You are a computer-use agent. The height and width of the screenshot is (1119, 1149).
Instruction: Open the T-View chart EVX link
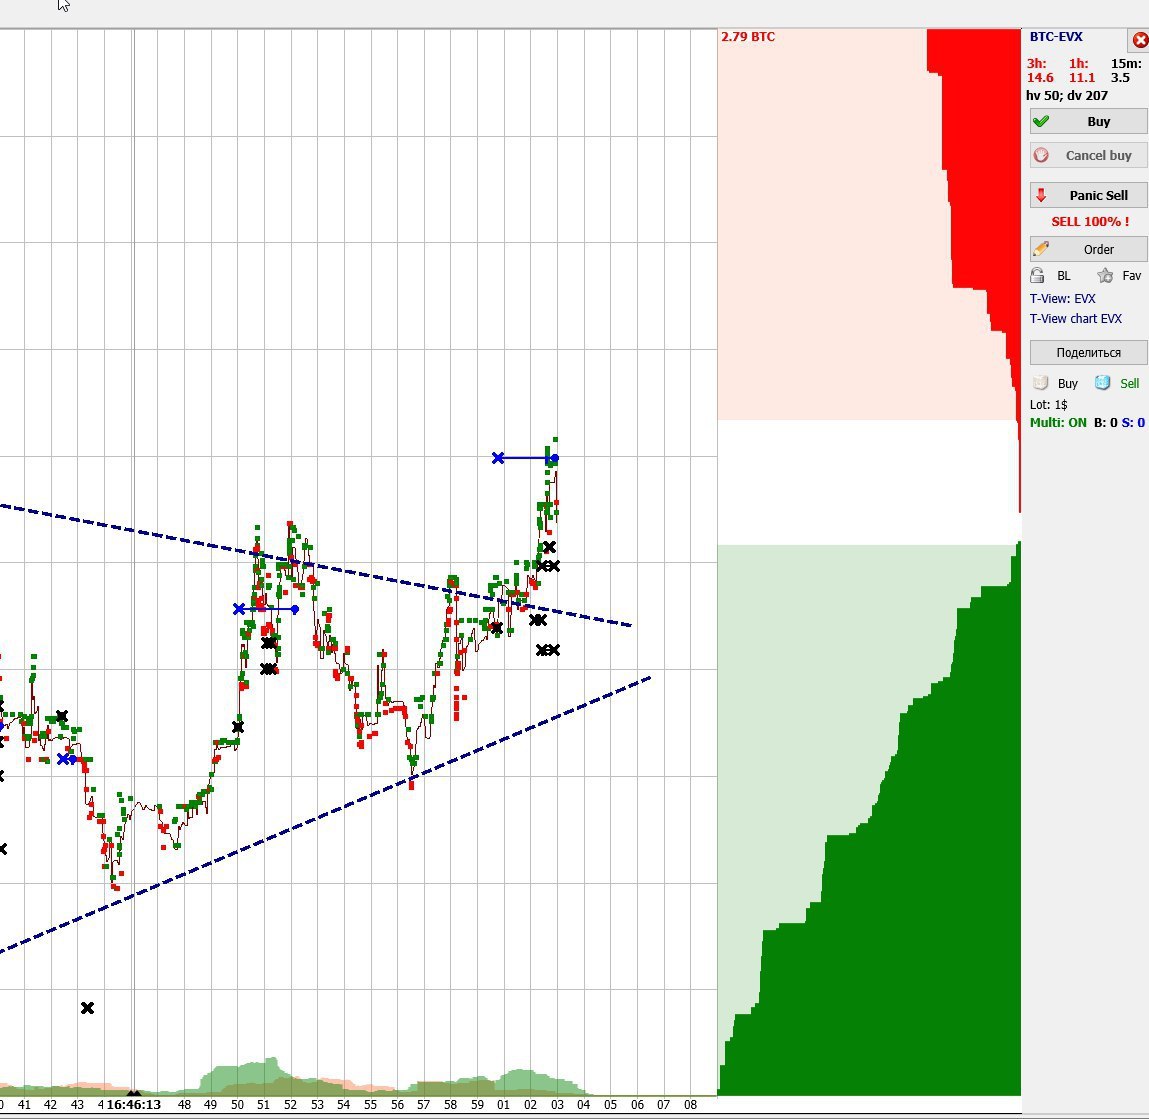(x=1075, y=319)
